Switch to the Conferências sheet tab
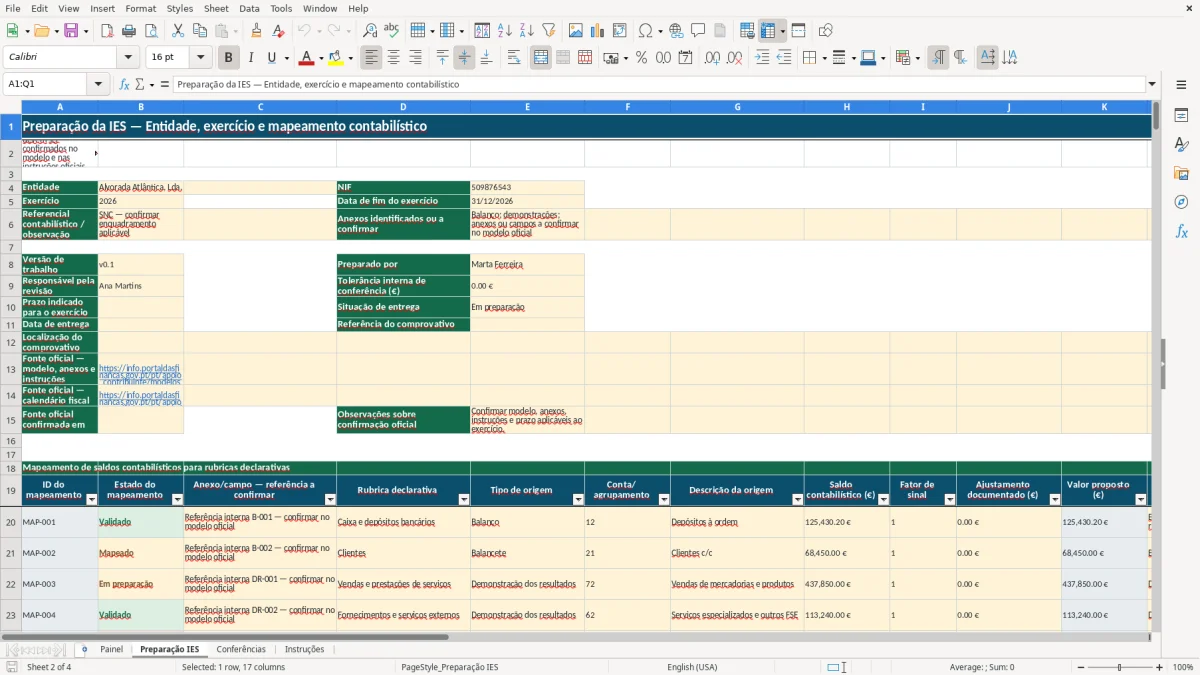Screen dimensions: 1200x675 pos(241,649)
